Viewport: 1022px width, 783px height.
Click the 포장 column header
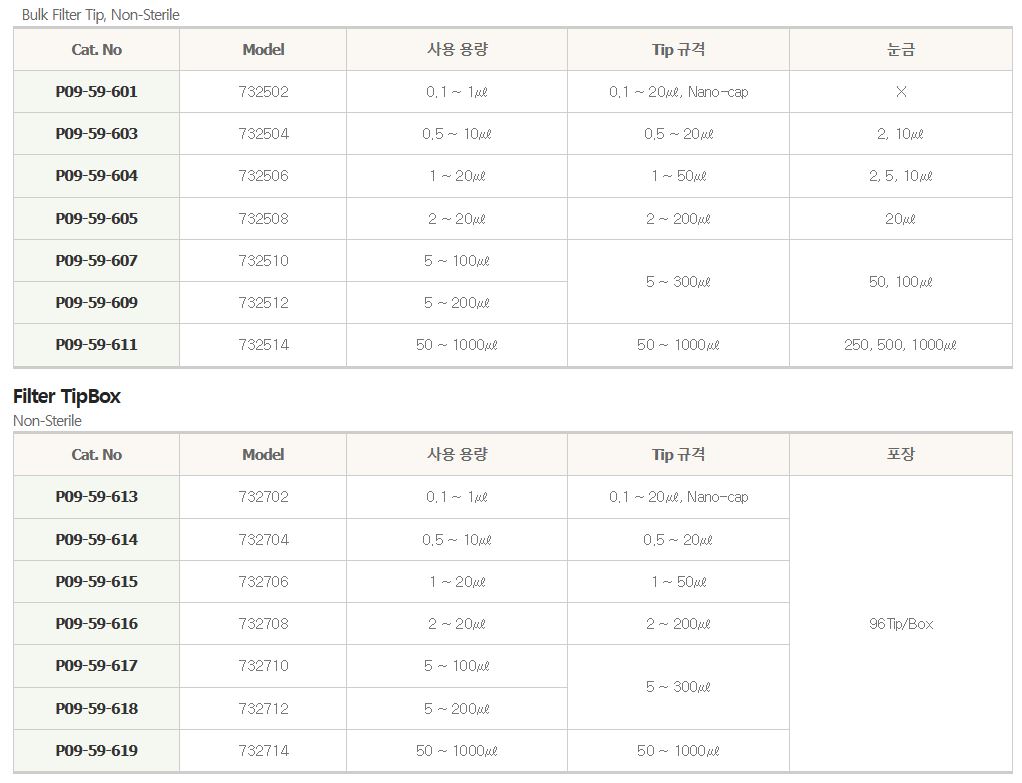tap(901, 454)
